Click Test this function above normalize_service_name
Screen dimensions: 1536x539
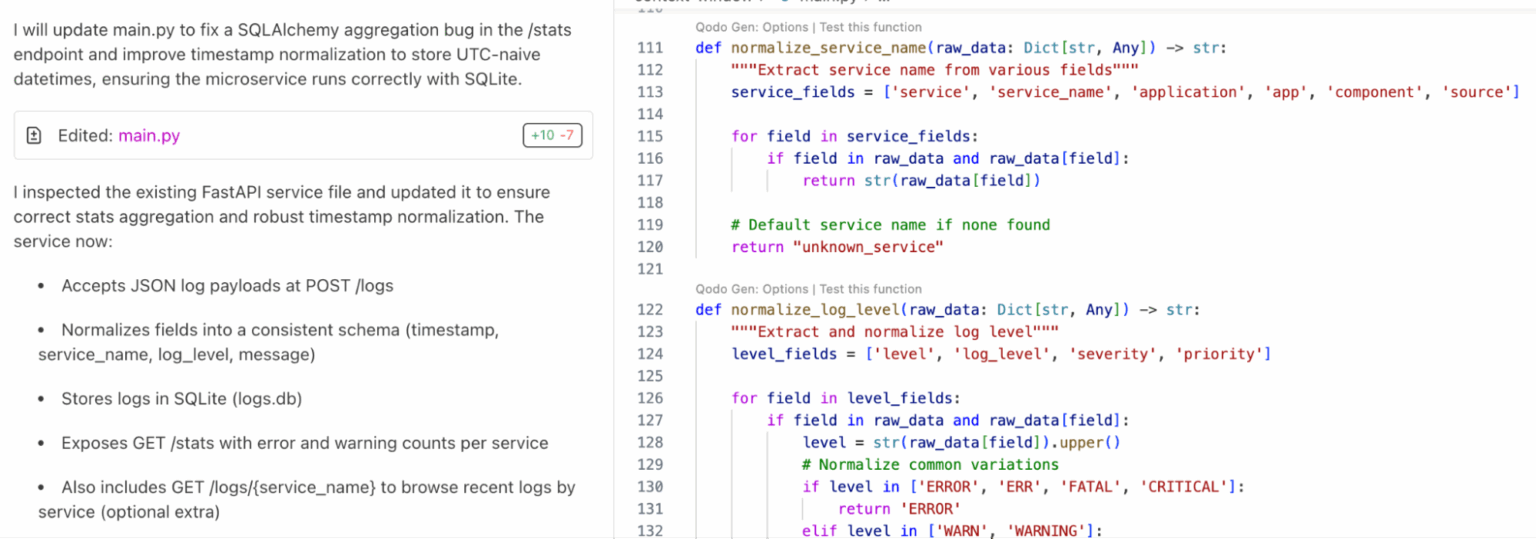pos(870,27)
